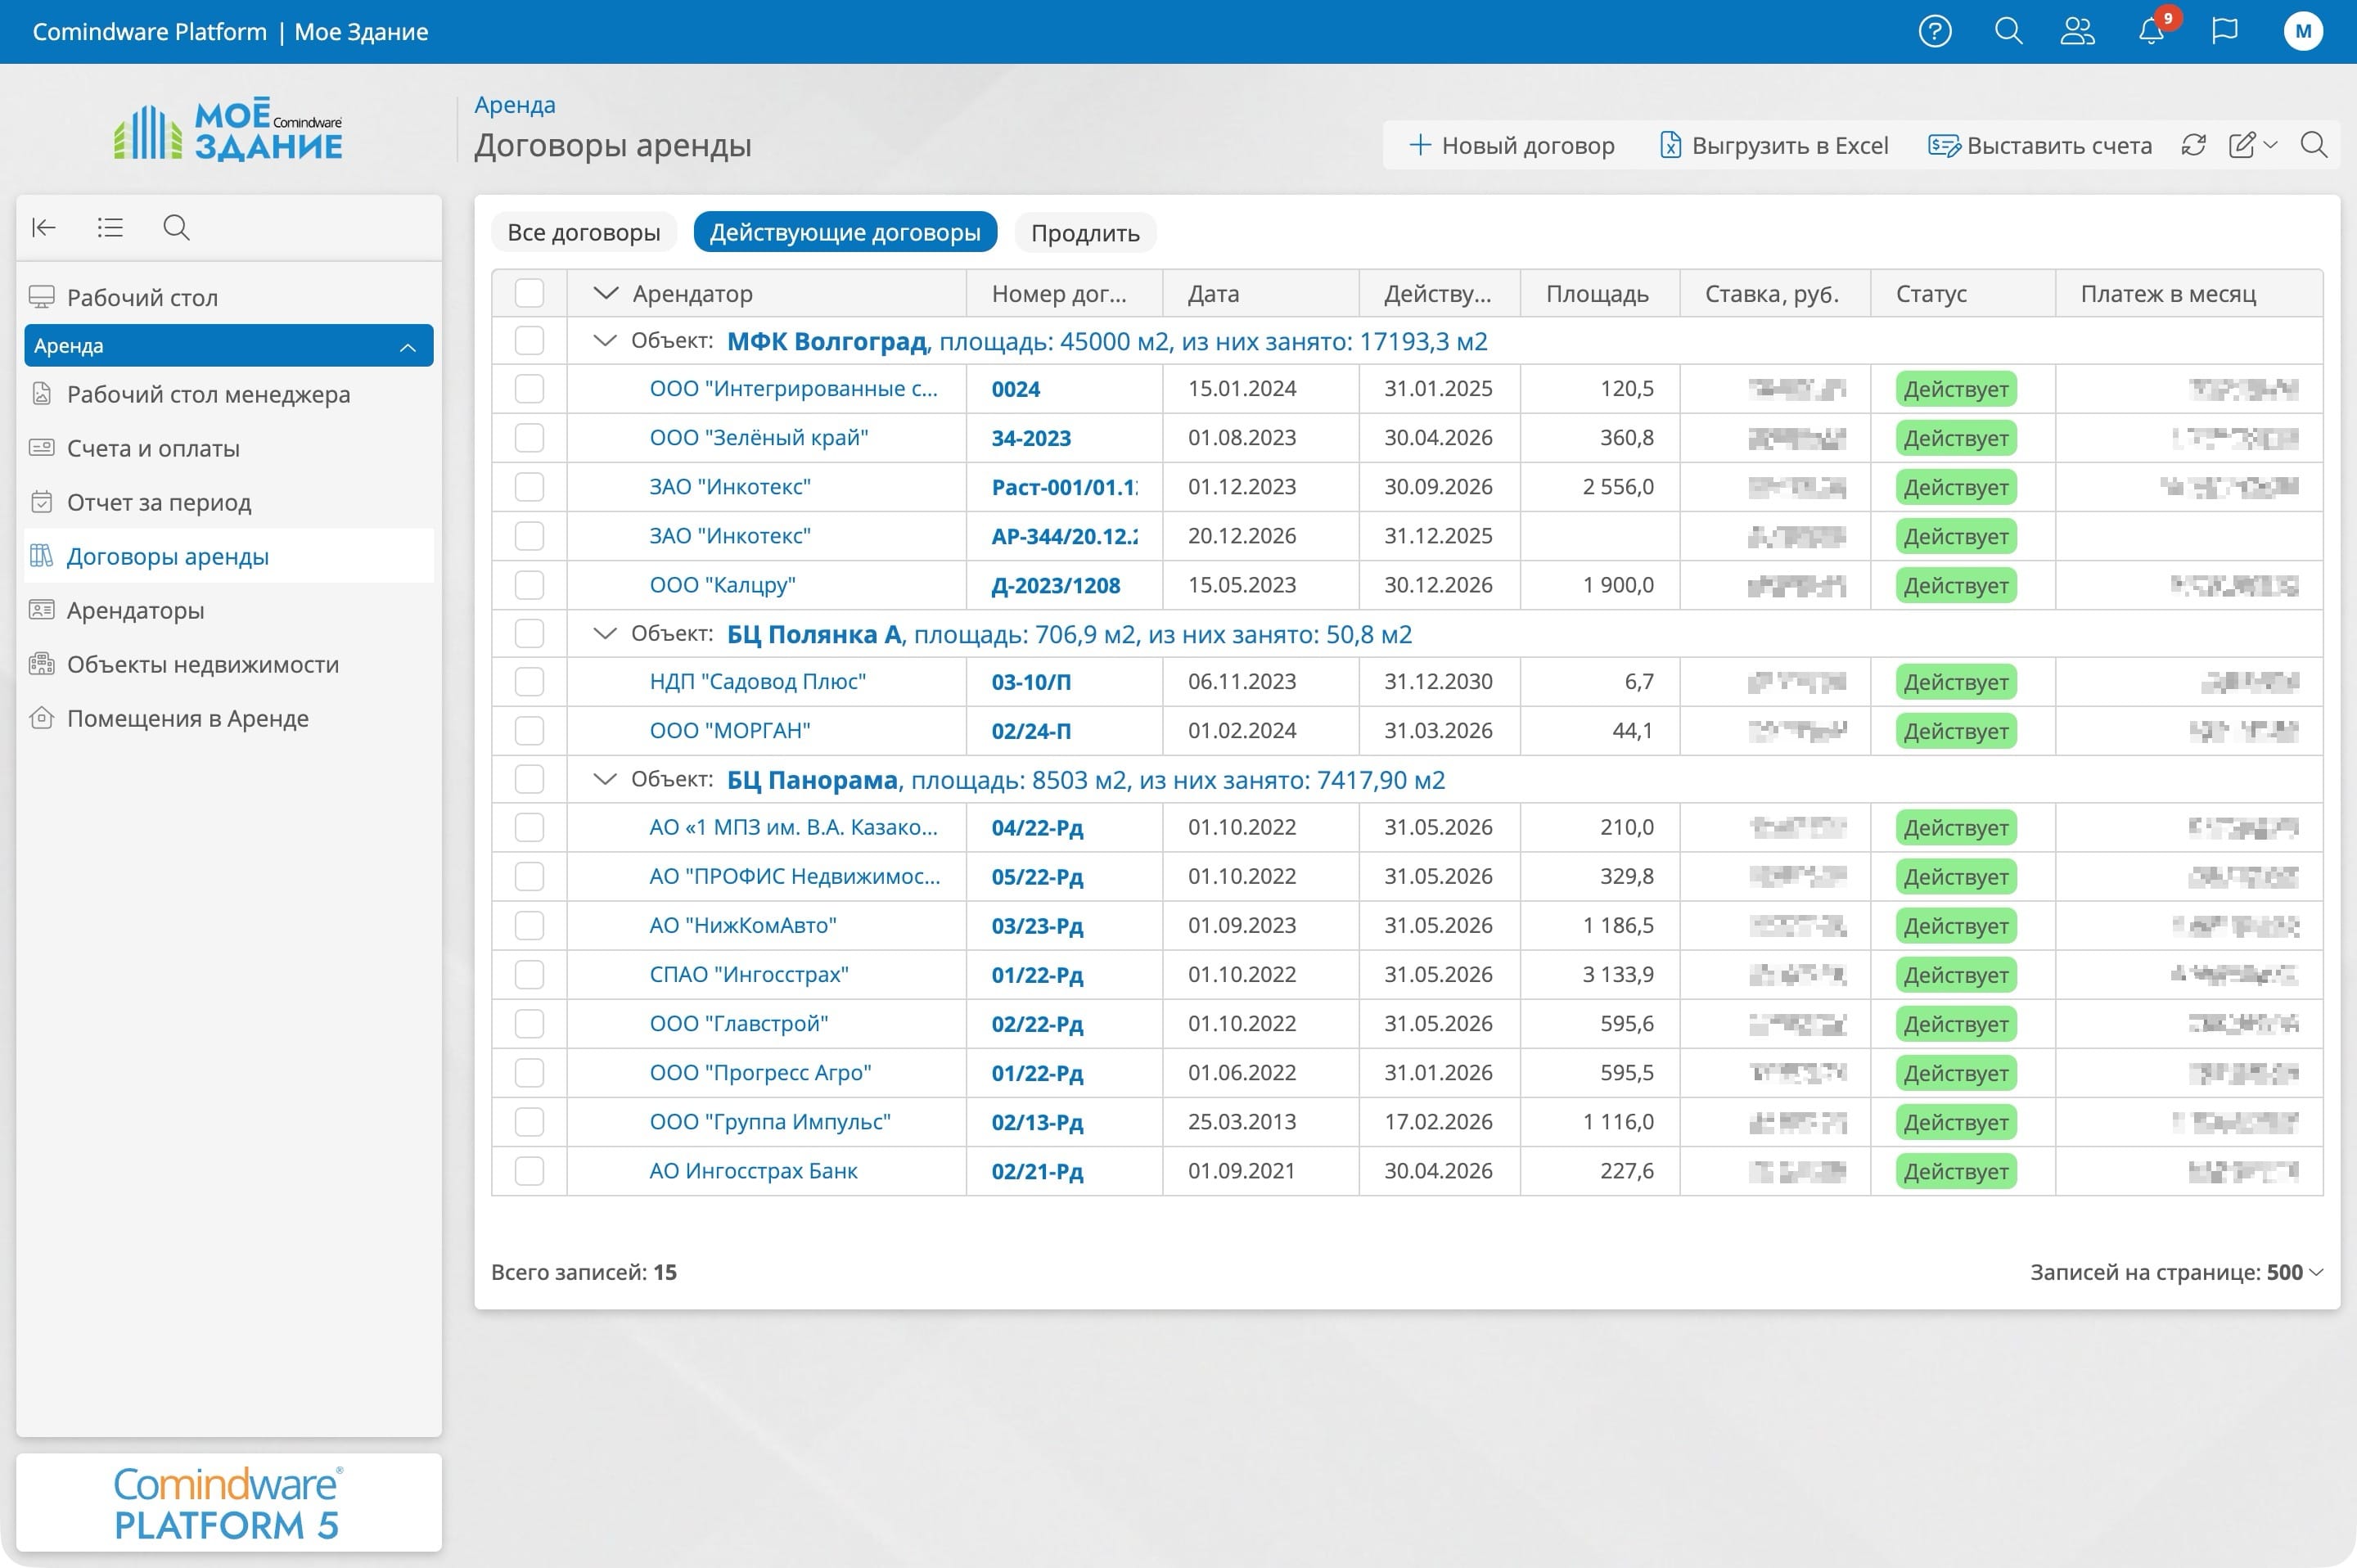Viewport: 2357px width, 1568px height.
Task: Click the list view icon in sidebar
Action: point(110,228)
